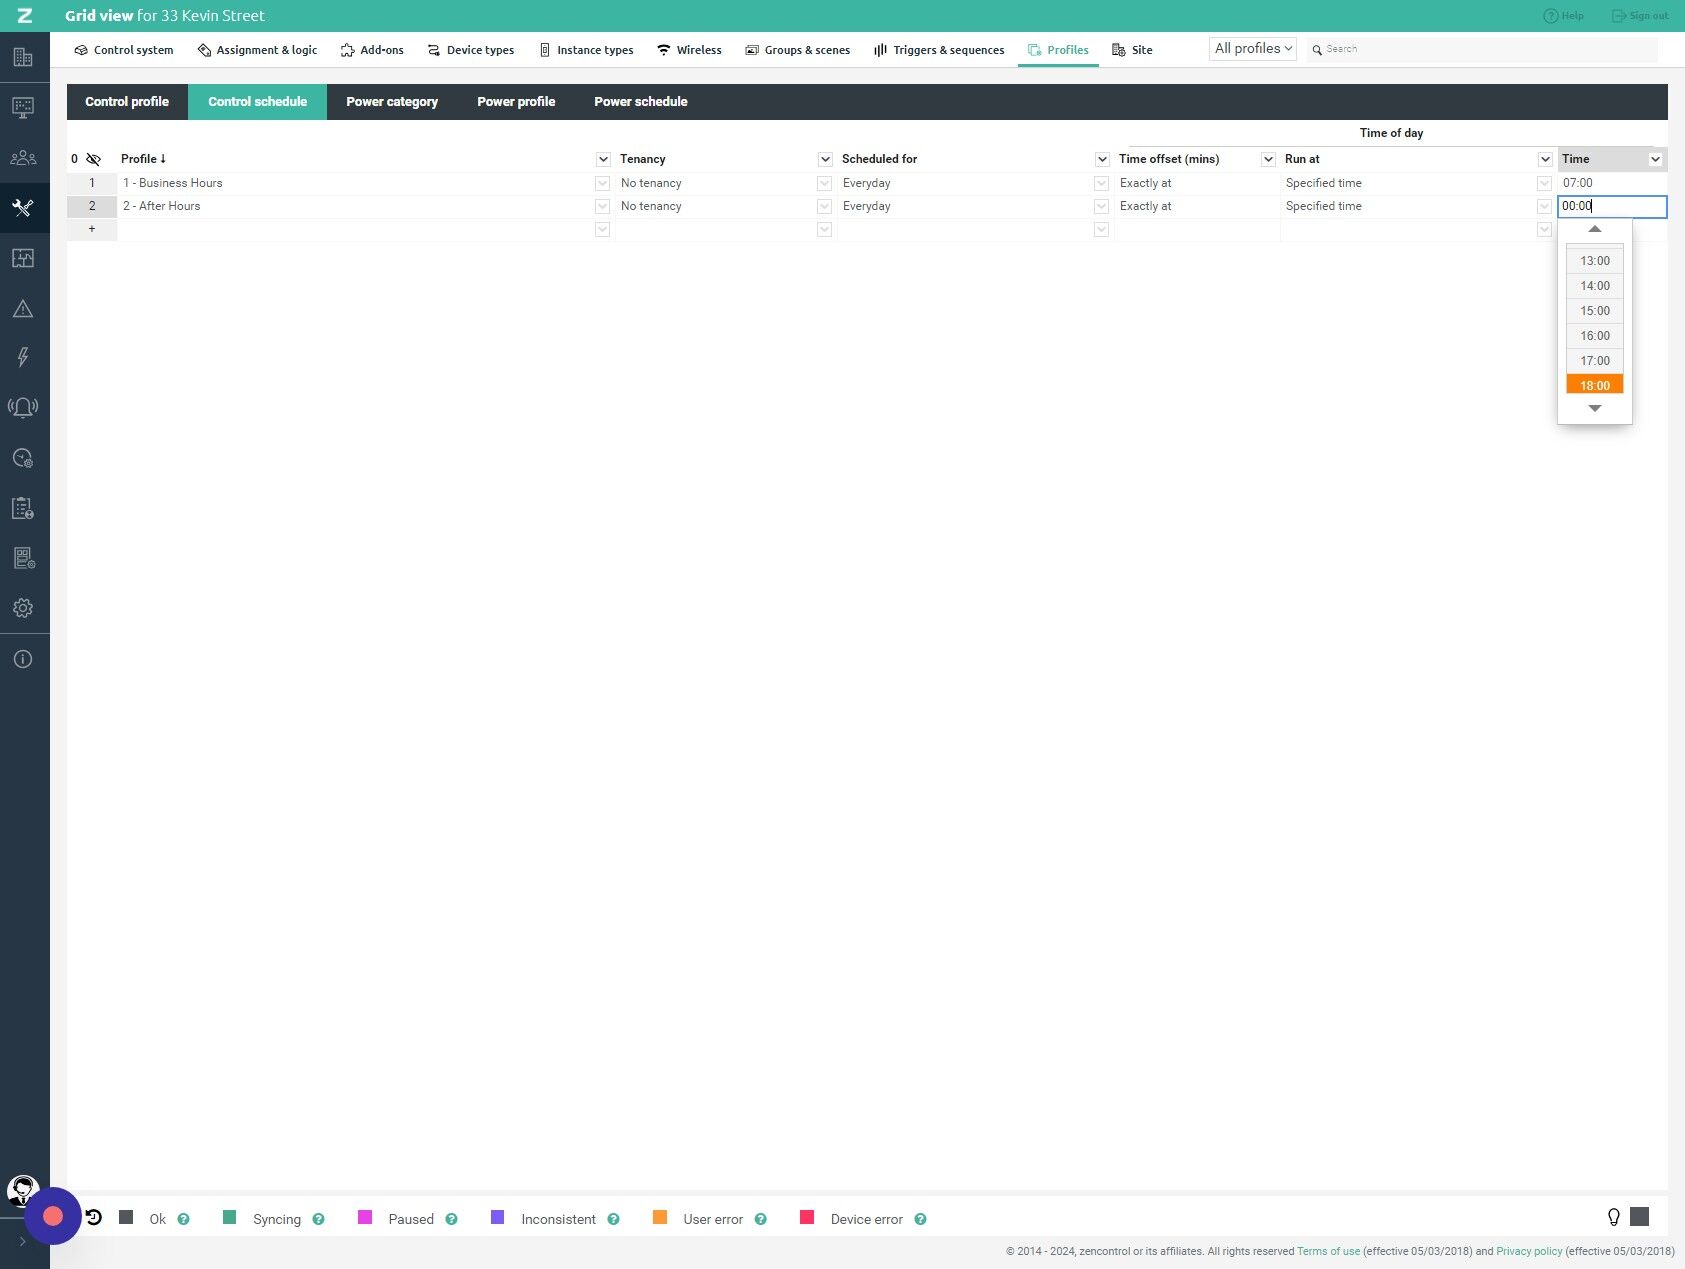Open the Privacy policy link
Viewport: 1685px width, 1269px height.
point(1529,1251)
